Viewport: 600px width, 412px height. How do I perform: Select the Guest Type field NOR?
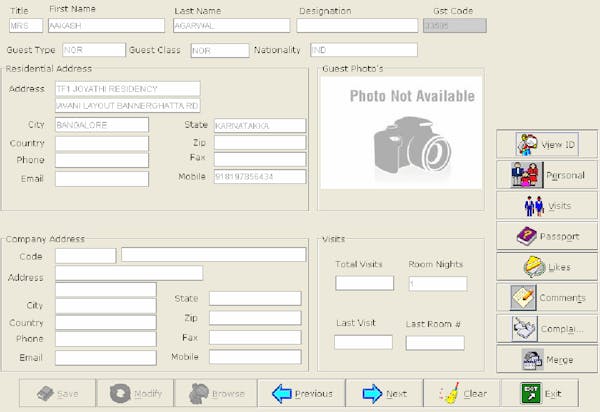pyautogui.click(x=94, y=50)
